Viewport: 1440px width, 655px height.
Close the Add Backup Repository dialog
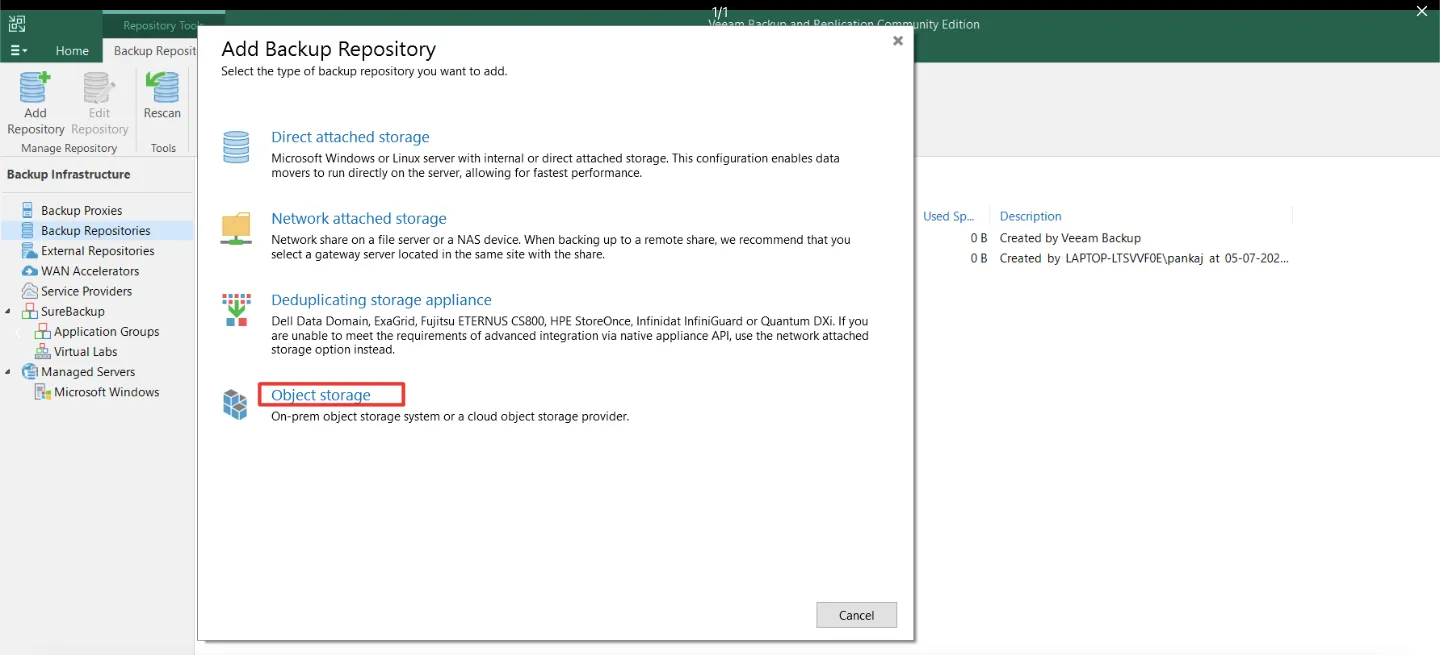[x=898, y=41]
